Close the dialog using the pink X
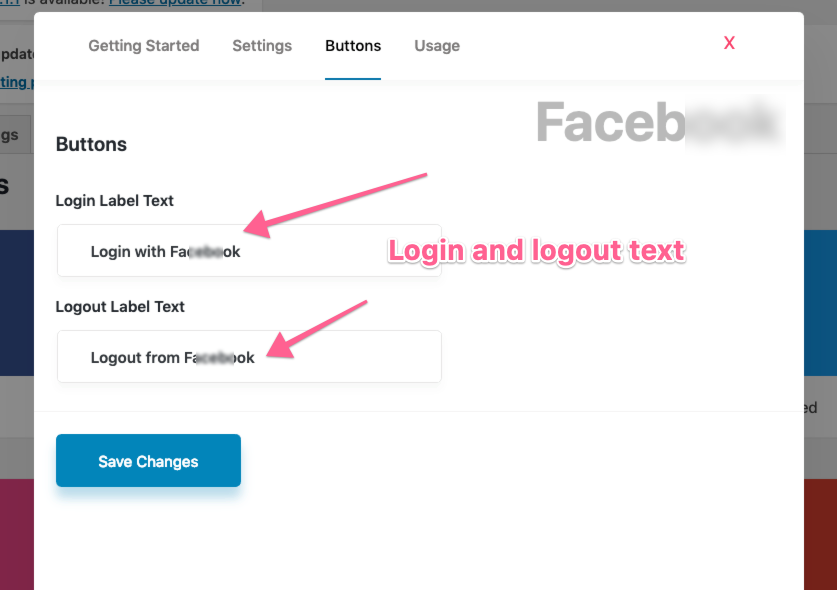This screenshot has width=837, height=590. pos(729,43)
